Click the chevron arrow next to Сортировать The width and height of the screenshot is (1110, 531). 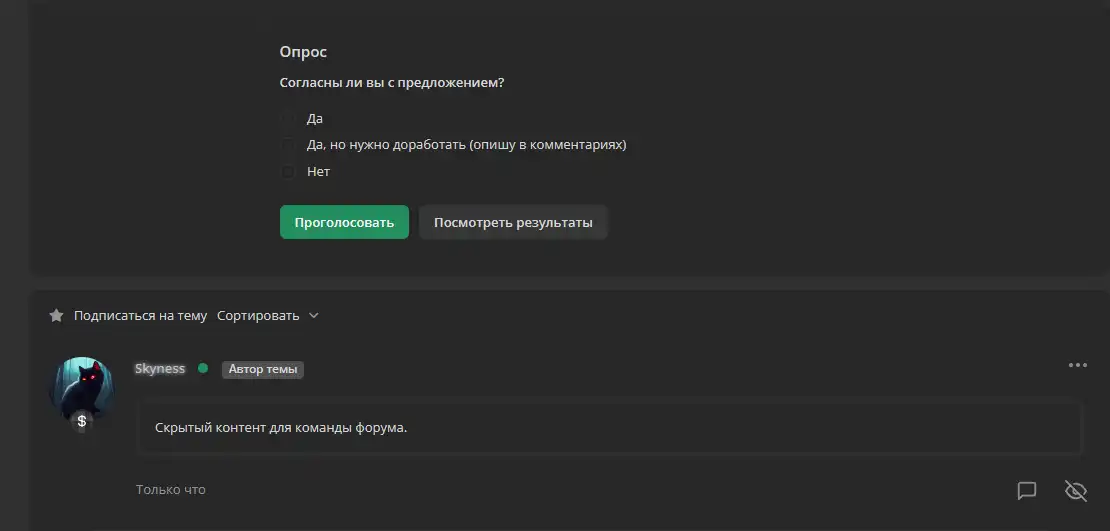click(314, 316)
